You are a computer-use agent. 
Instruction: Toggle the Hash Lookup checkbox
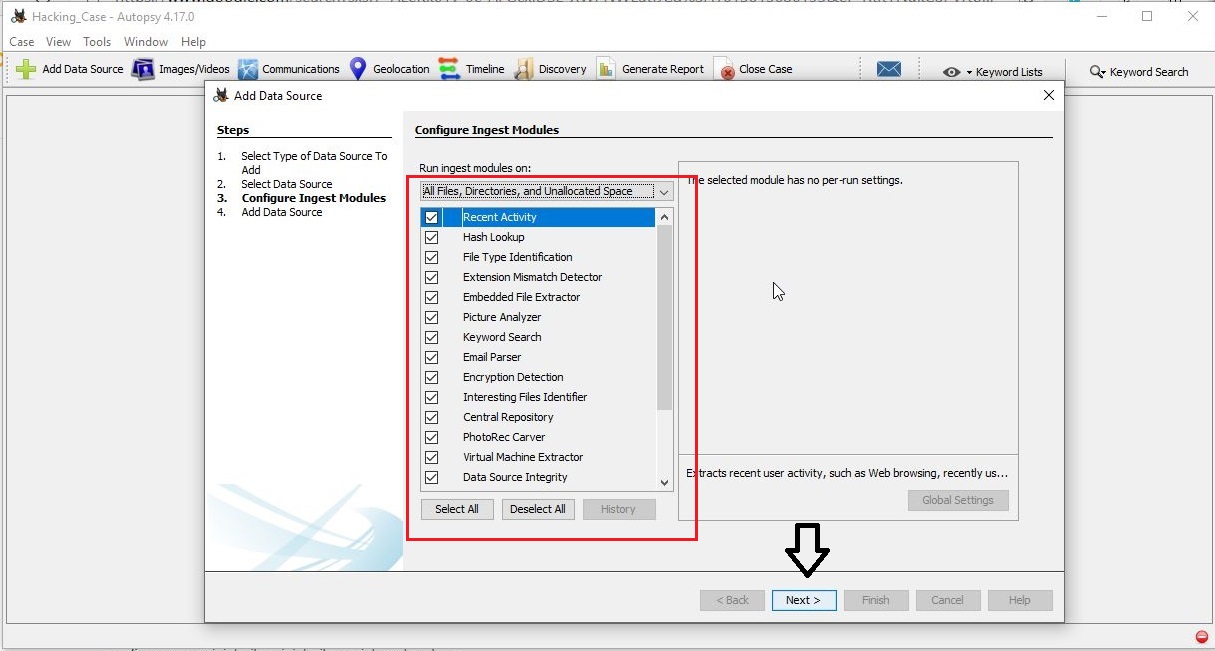(431, 237)
